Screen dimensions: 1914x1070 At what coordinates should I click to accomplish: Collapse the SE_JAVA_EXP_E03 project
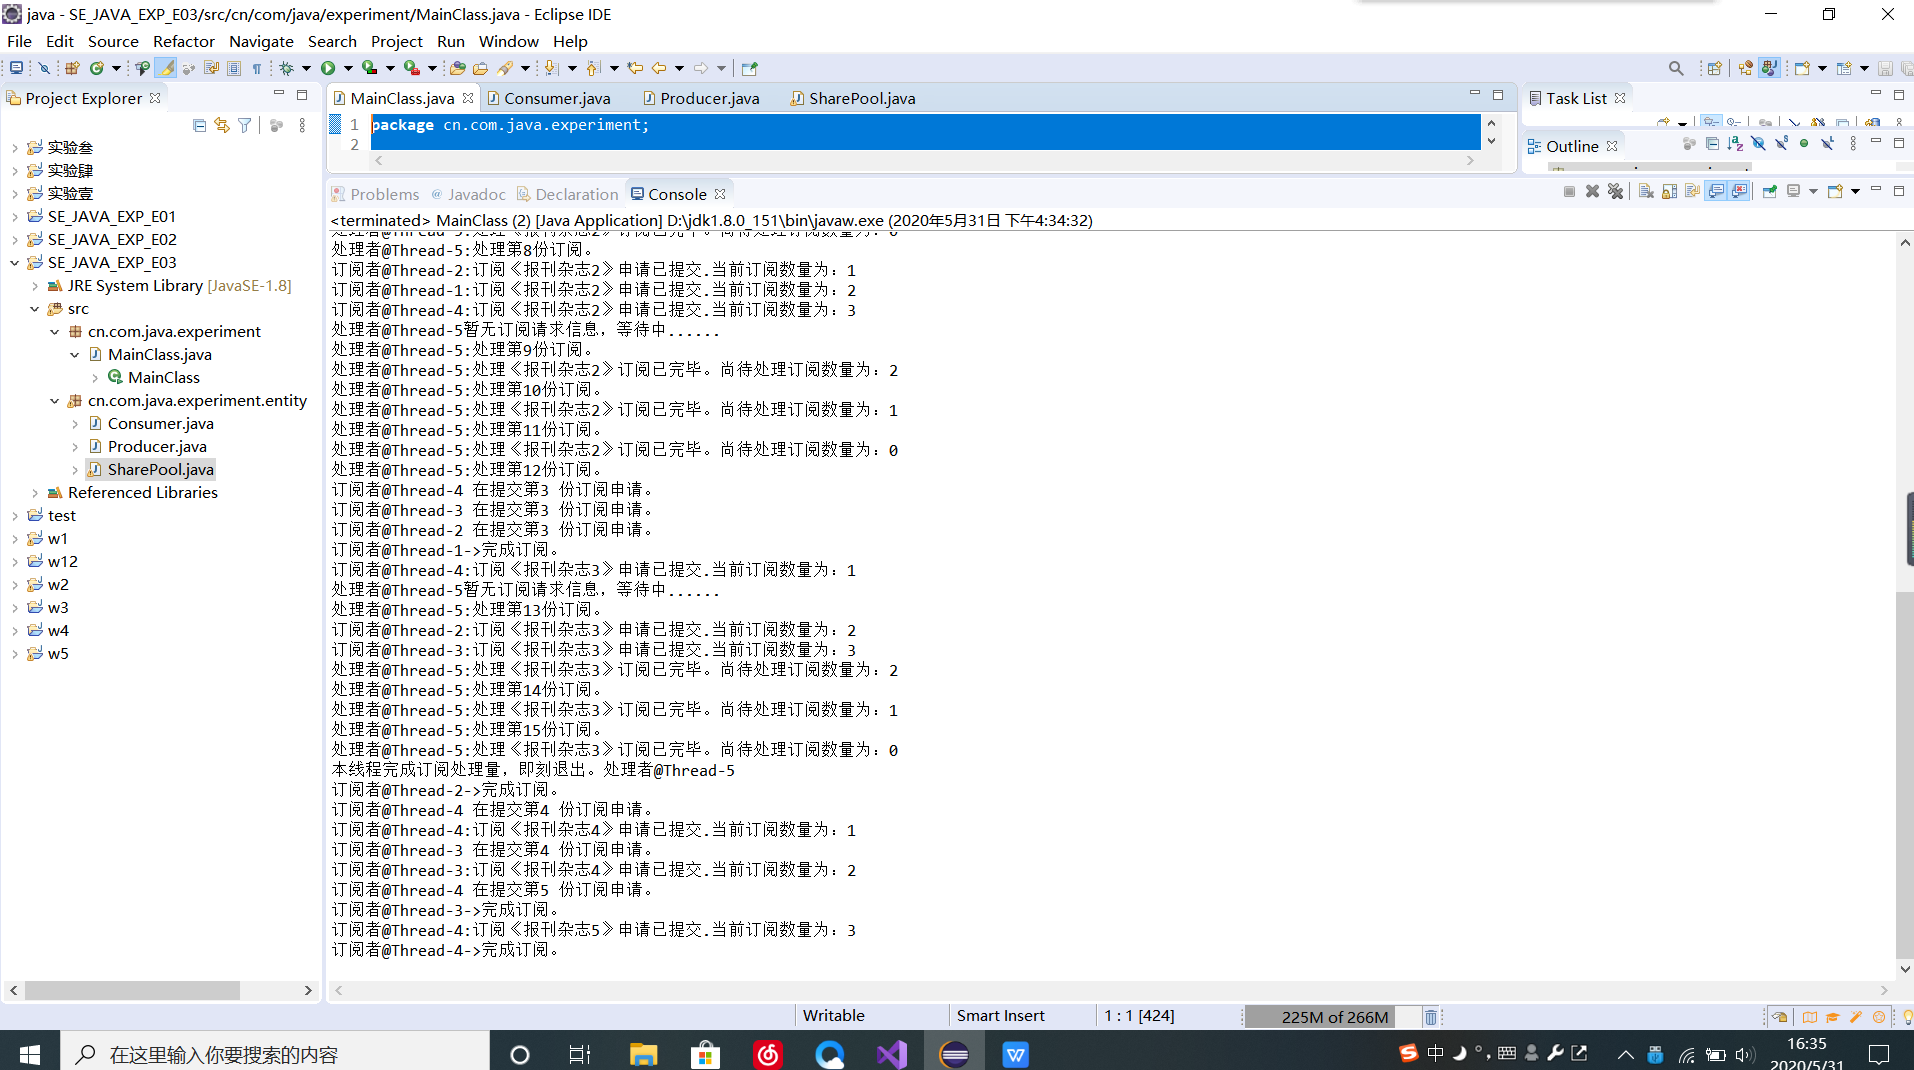pyautogui.click(x=13, y=262)
